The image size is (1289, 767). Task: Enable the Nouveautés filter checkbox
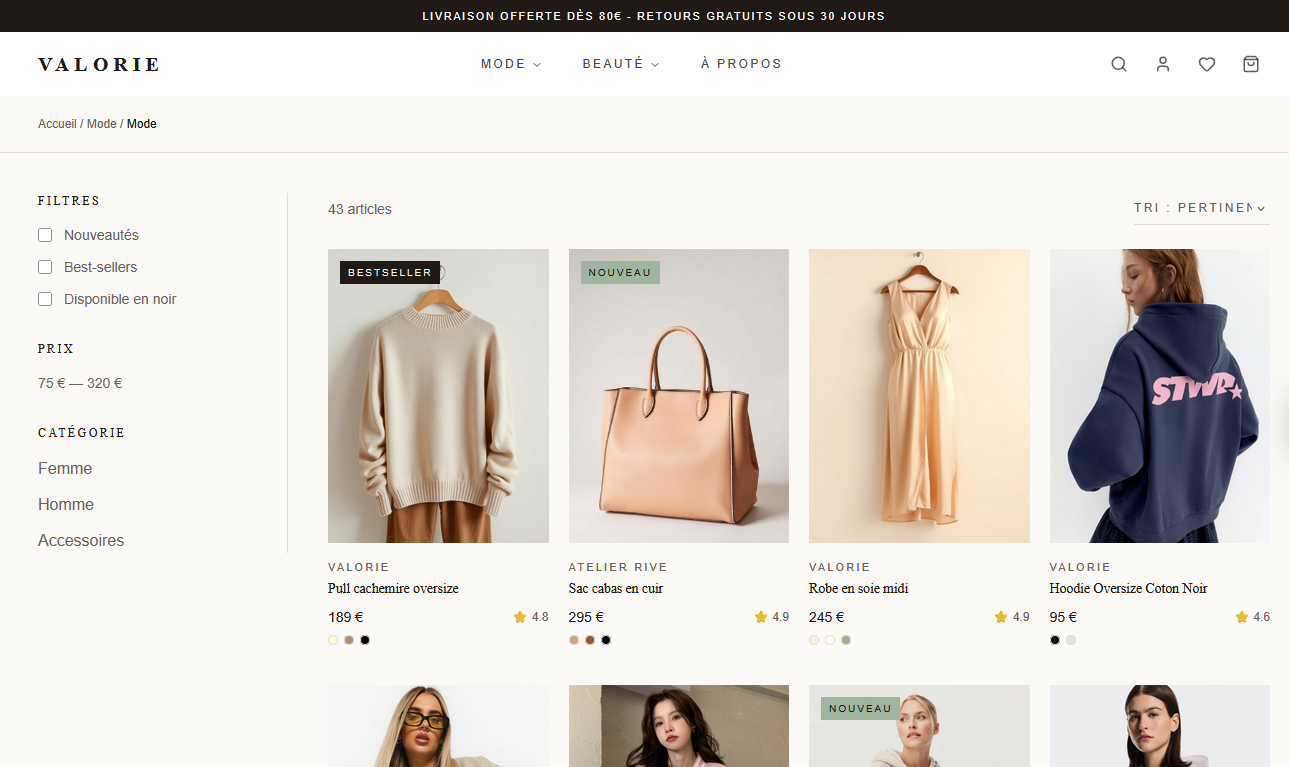click(45, 235)
